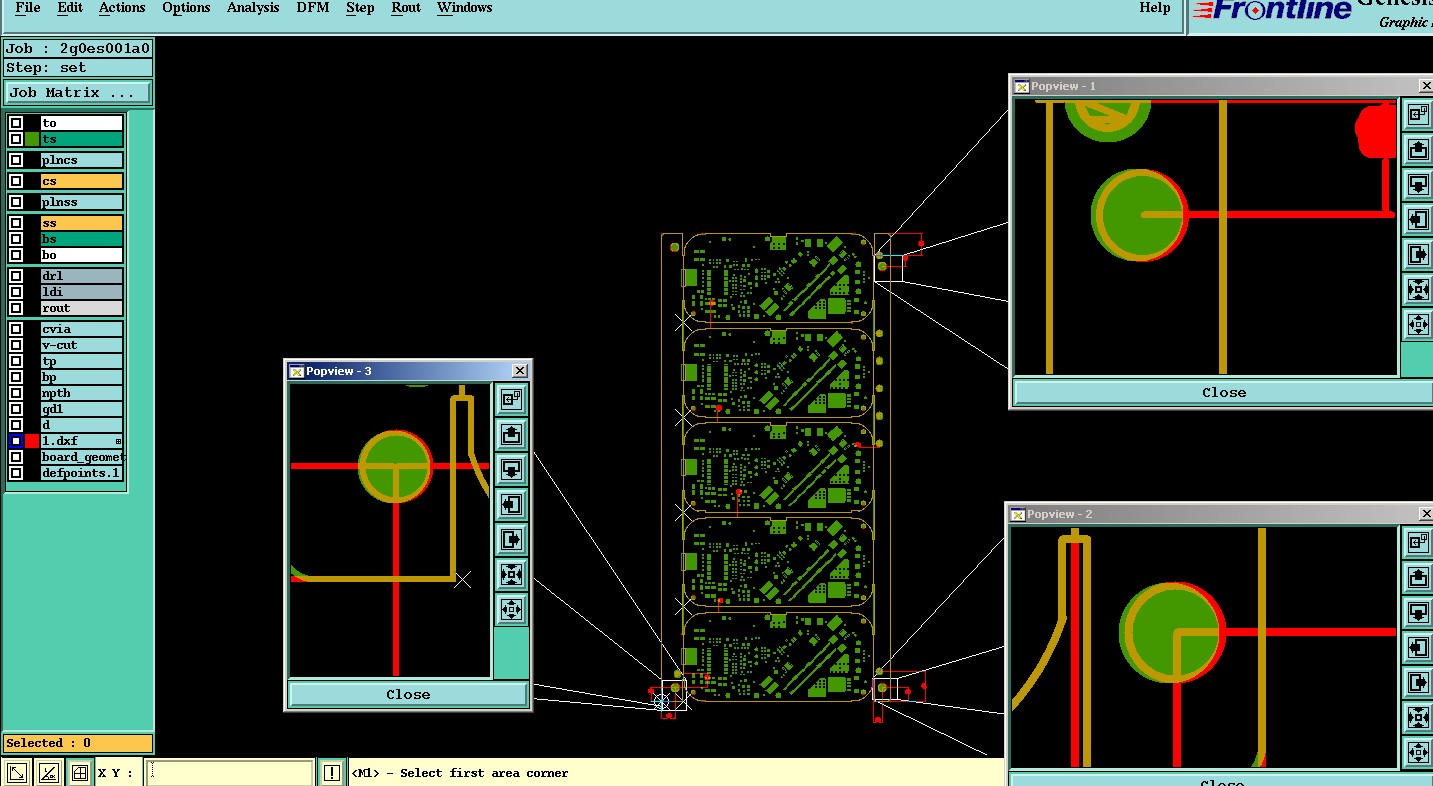1433x786 pixels.
Task: Click Close button in Popview - 3
Action: pyautogui.click(x=408, y=694)
